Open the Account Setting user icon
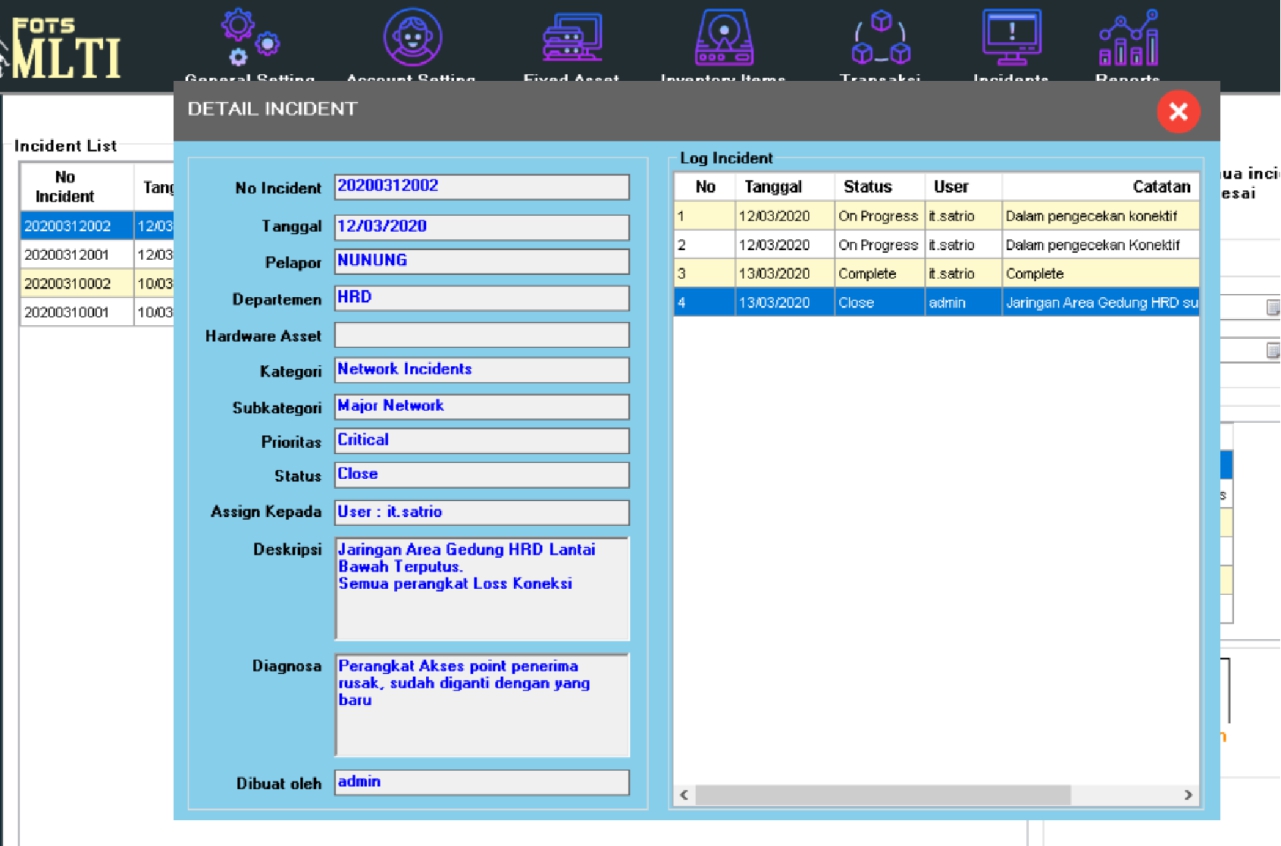Image resolution: width=1281 pixels, height=846 pixels. coord(412,38)
